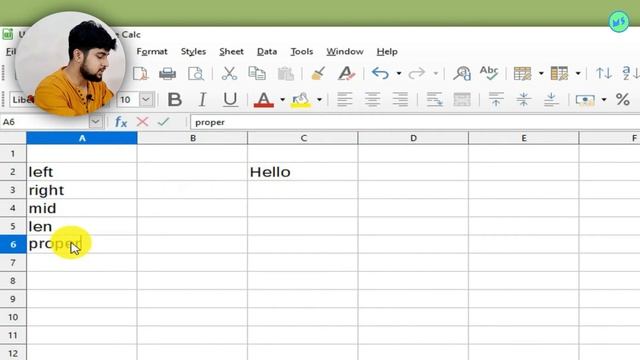Toggle Center Horizontally alignment
Viewport: 640px width, 360px height.
click(x=372, y=100)
